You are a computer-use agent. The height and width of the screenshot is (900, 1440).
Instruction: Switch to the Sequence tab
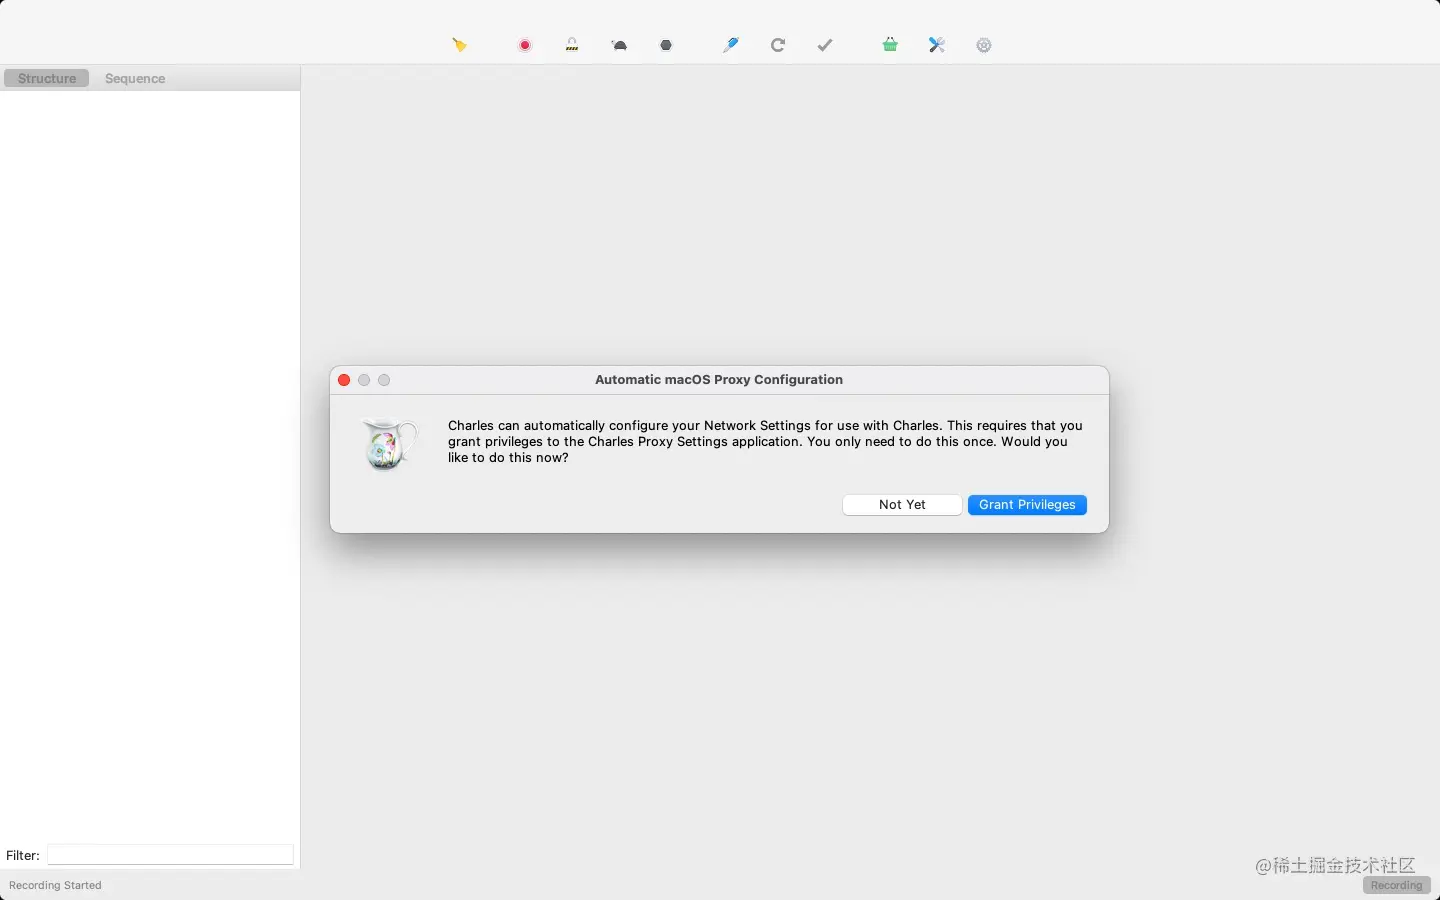pos(135,78)
